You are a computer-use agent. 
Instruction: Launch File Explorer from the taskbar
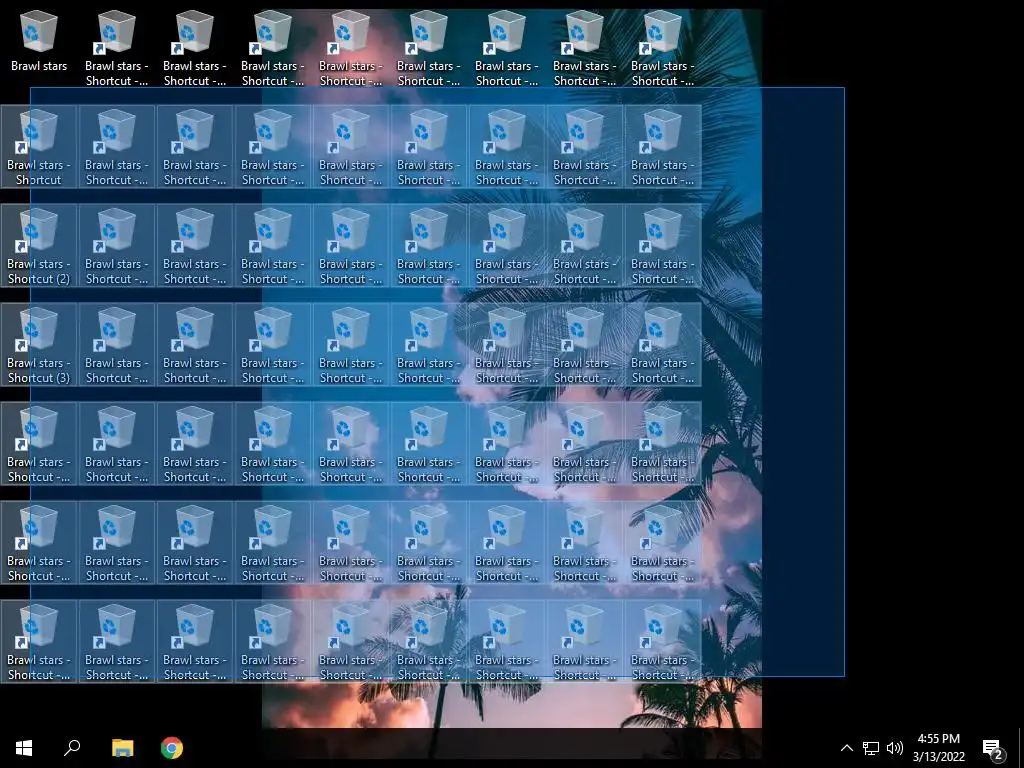pyautogui.click(x=122, y=748)
